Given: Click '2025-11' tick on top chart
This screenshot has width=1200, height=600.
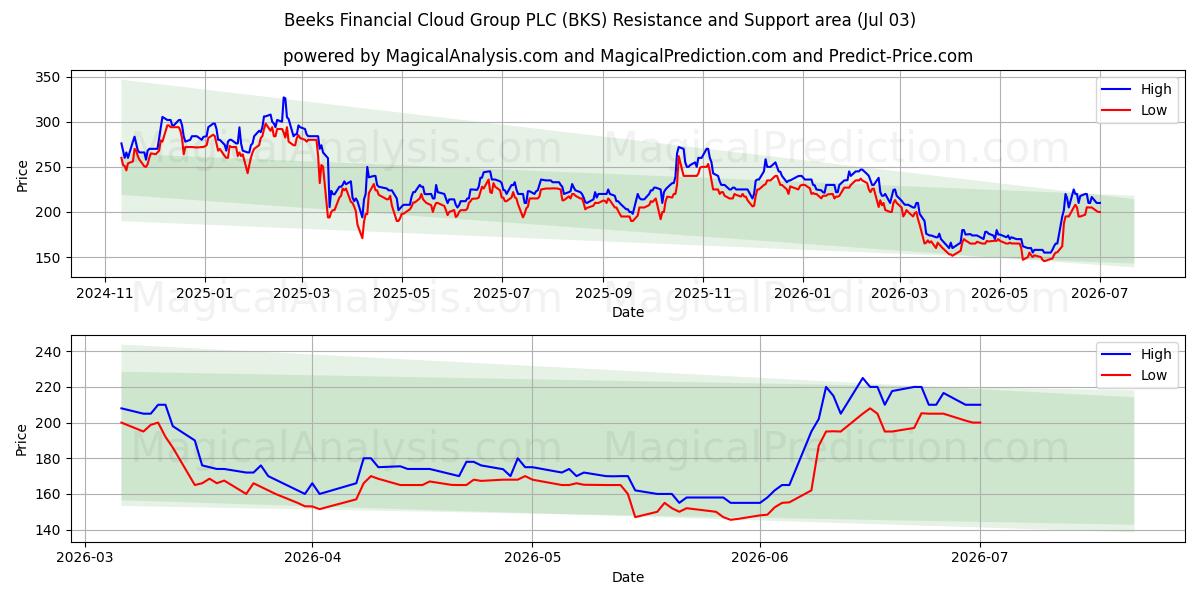Looking at the screenshot, I should pyautogui.click(x=702, y=294).
